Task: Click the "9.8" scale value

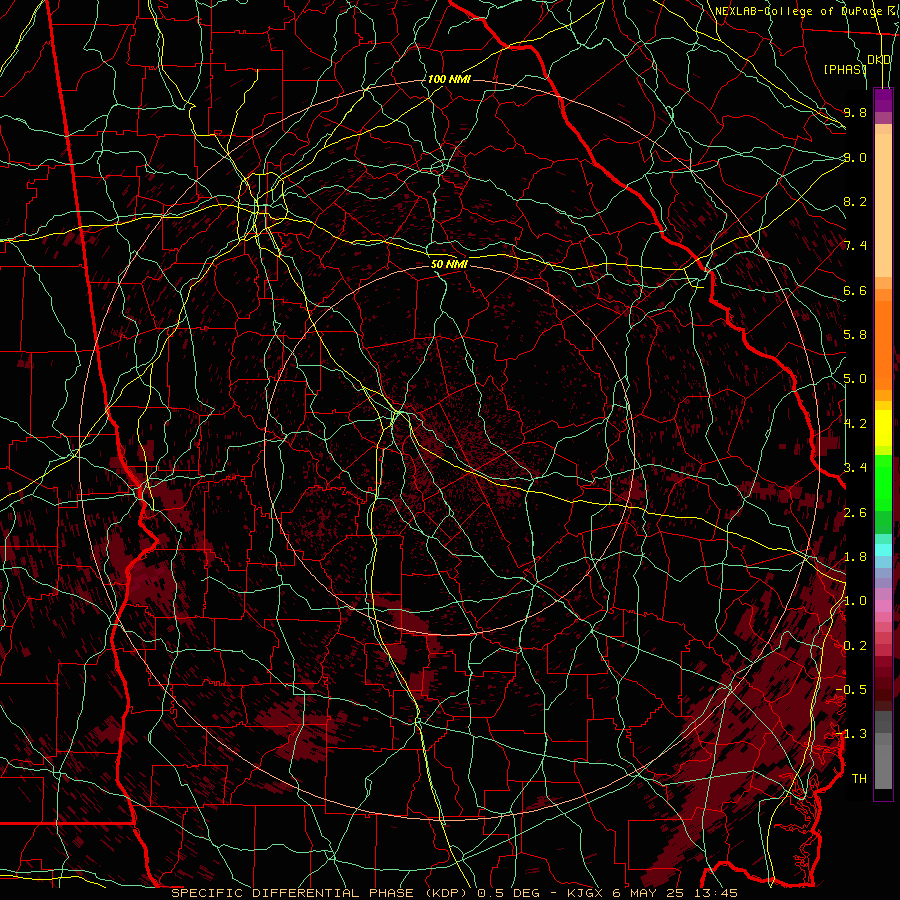Action: [x=855, y=112]
